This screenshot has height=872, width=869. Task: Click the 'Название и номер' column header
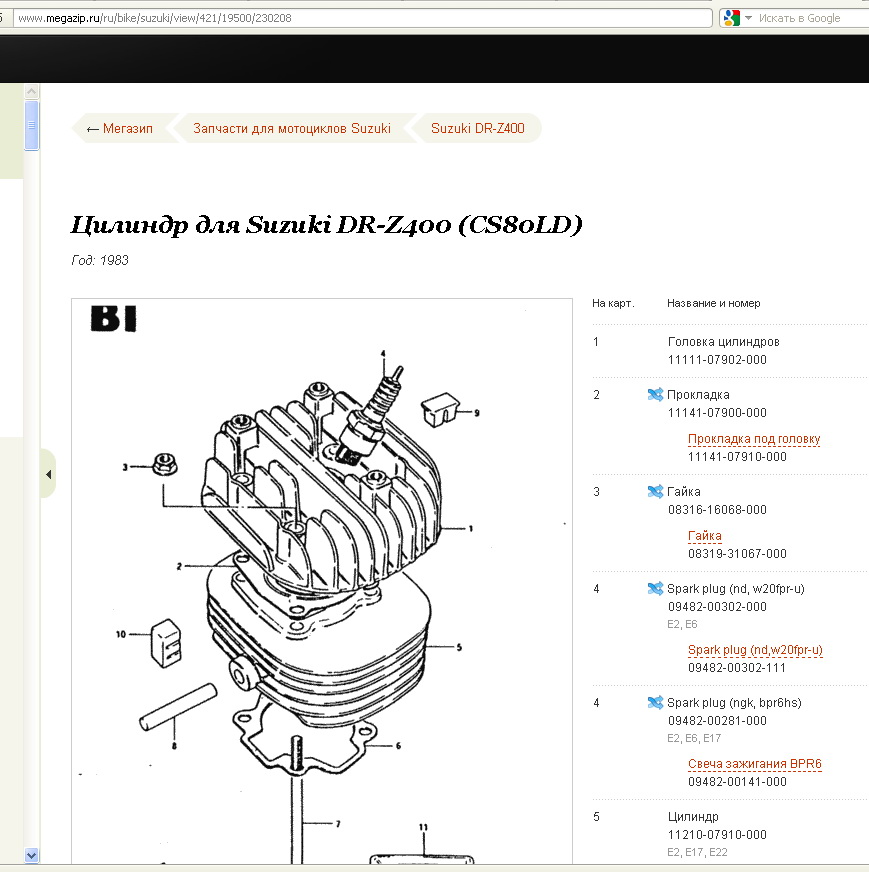(x=714, y=303)
